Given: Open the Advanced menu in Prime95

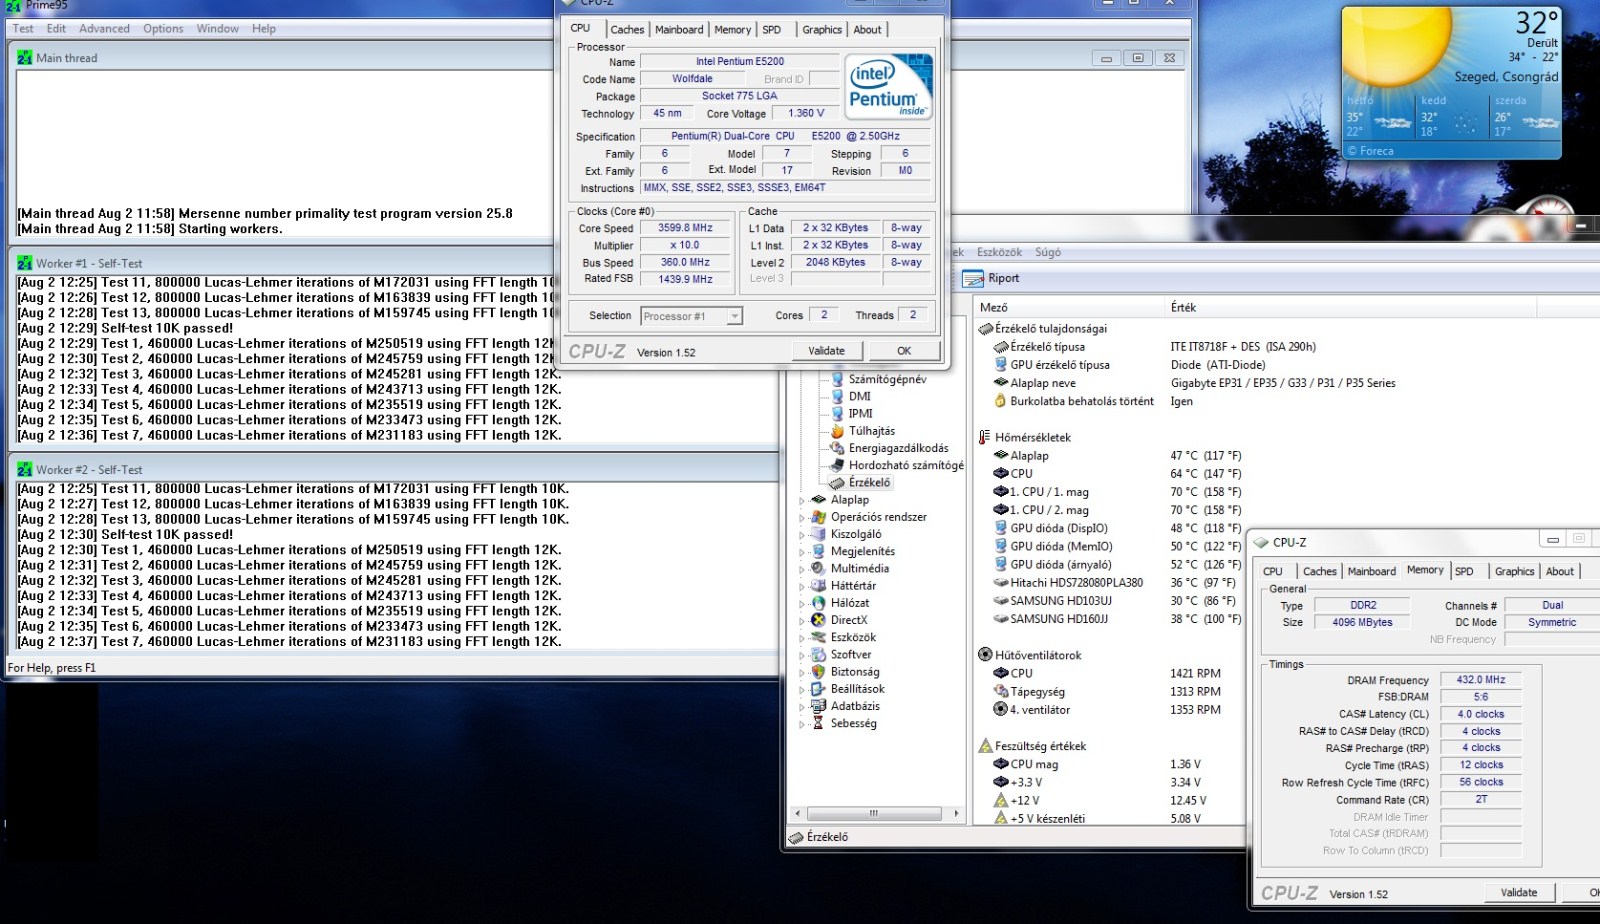Looking at the screenshot, I should (104, 28).
